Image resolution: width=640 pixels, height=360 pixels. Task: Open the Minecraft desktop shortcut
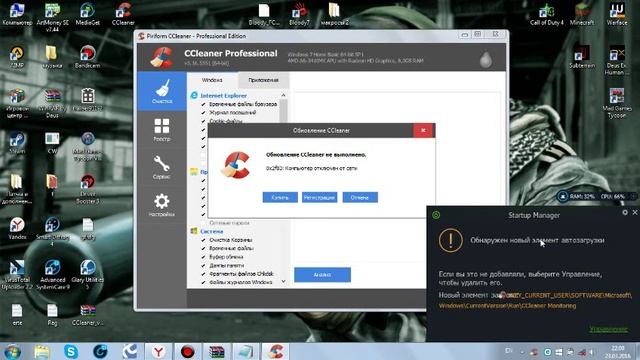click(x=582, y=14)
